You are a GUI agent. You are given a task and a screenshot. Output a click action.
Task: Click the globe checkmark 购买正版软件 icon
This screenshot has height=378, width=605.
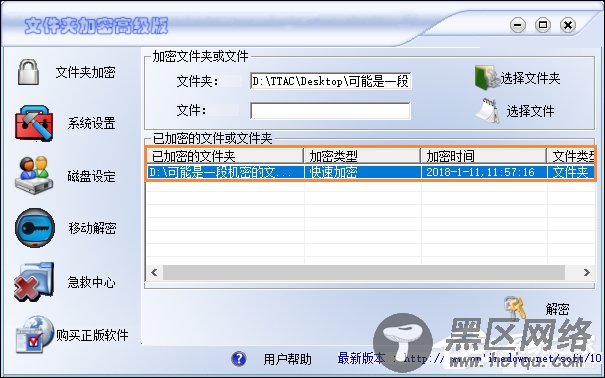click(x=34, y=334)
